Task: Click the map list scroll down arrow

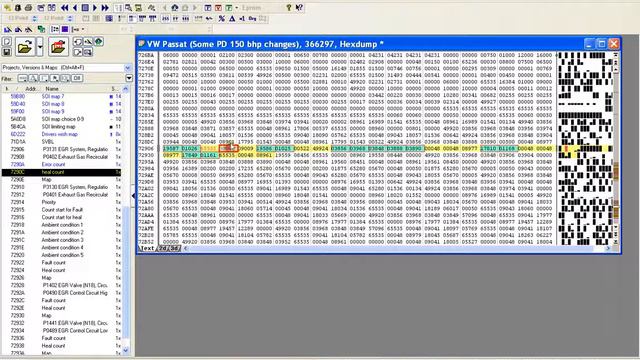Action: [125, 350]
